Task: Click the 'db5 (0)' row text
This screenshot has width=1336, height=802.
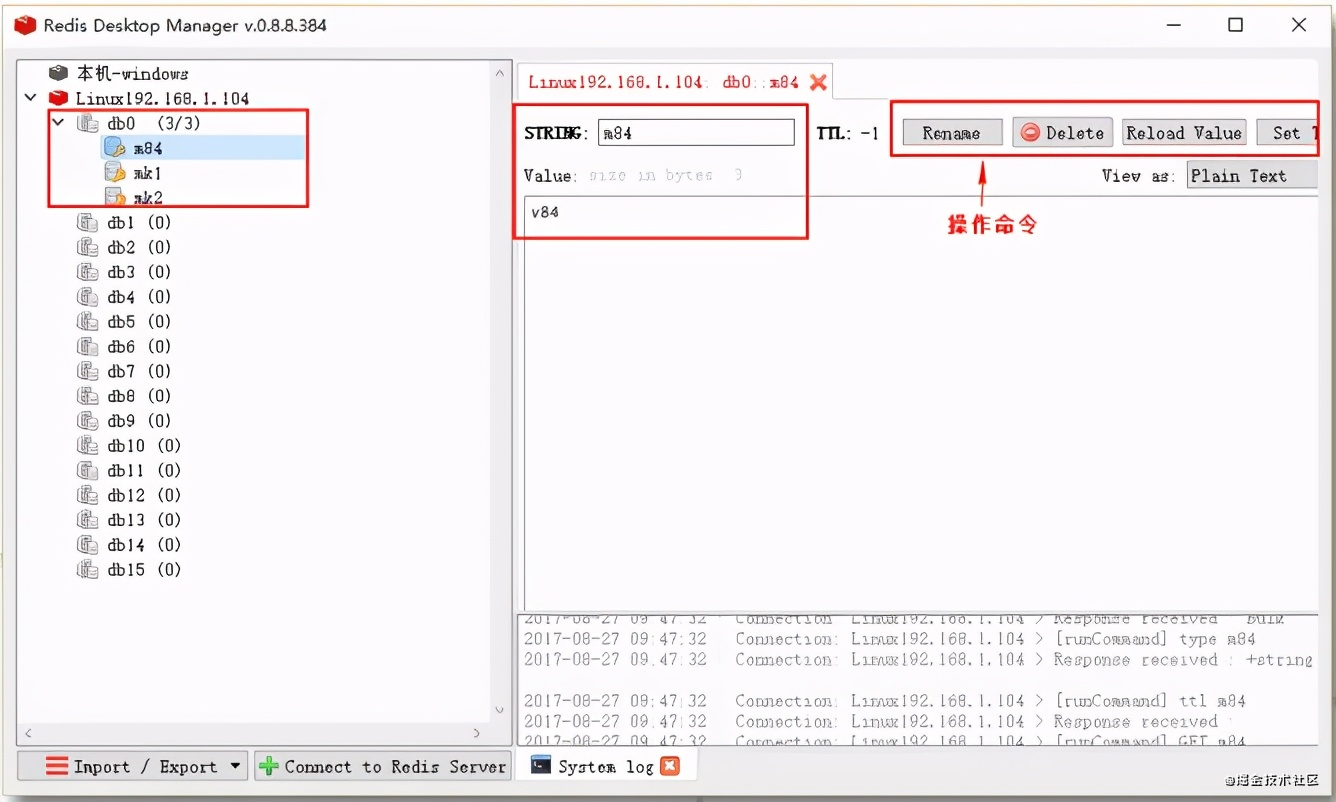Action: point(139,322)
